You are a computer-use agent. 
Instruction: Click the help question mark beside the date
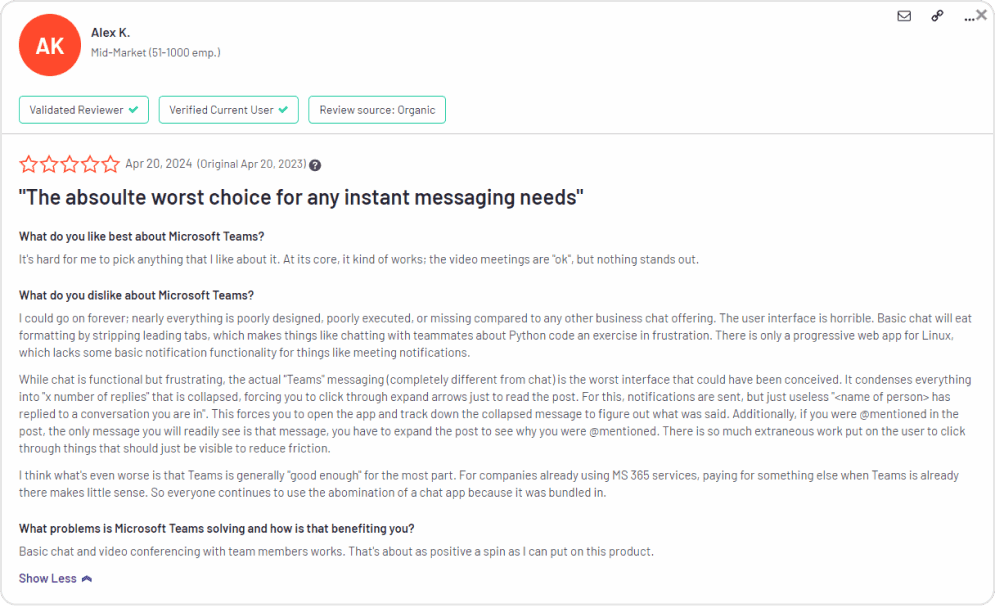pos(315,164)
